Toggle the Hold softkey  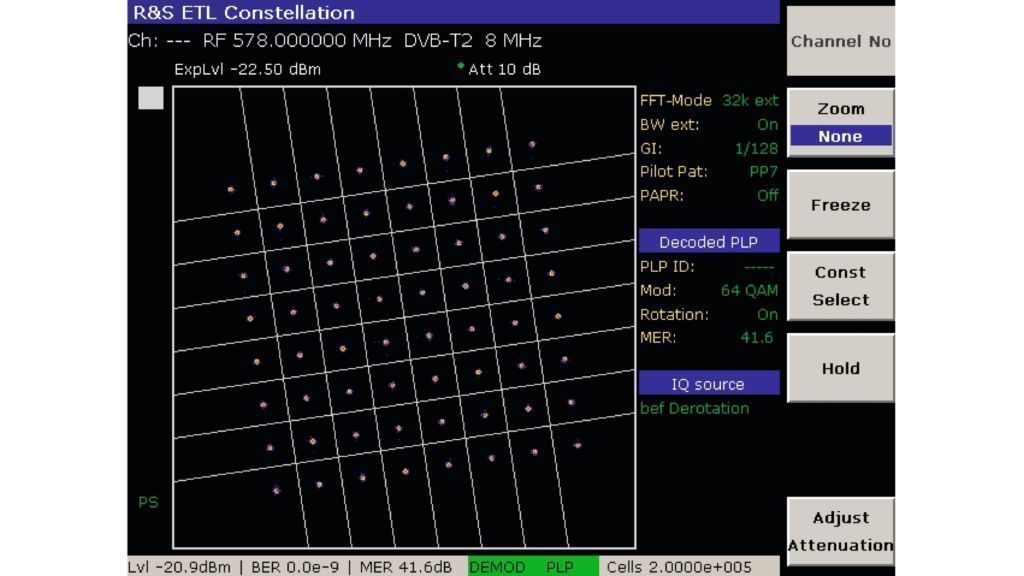(840, 368)
